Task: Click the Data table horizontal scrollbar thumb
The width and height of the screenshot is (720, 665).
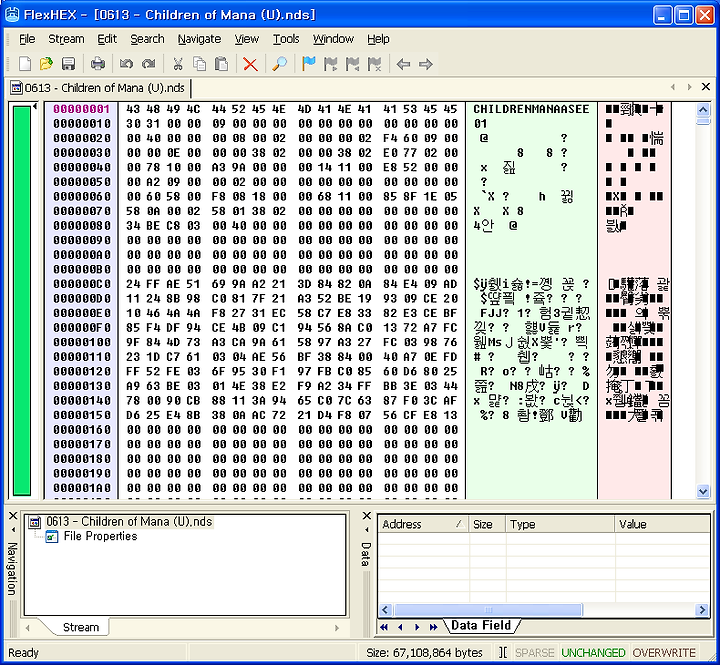Action: [x=488, y=610]
